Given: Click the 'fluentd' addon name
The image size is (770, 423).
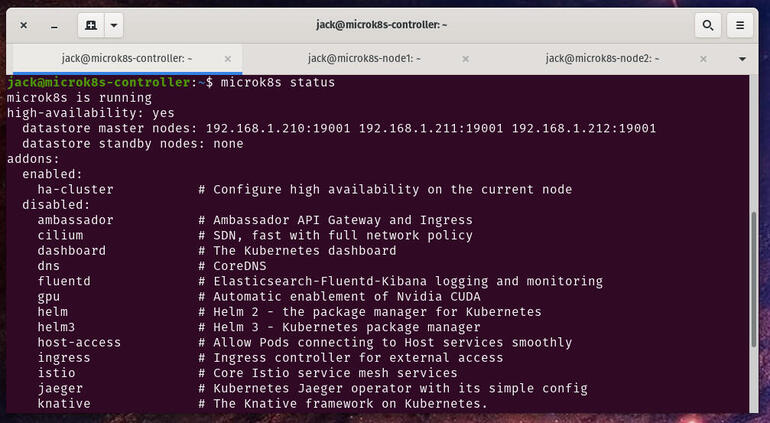Looking at the screenshot, I should (x=64, y=281).
